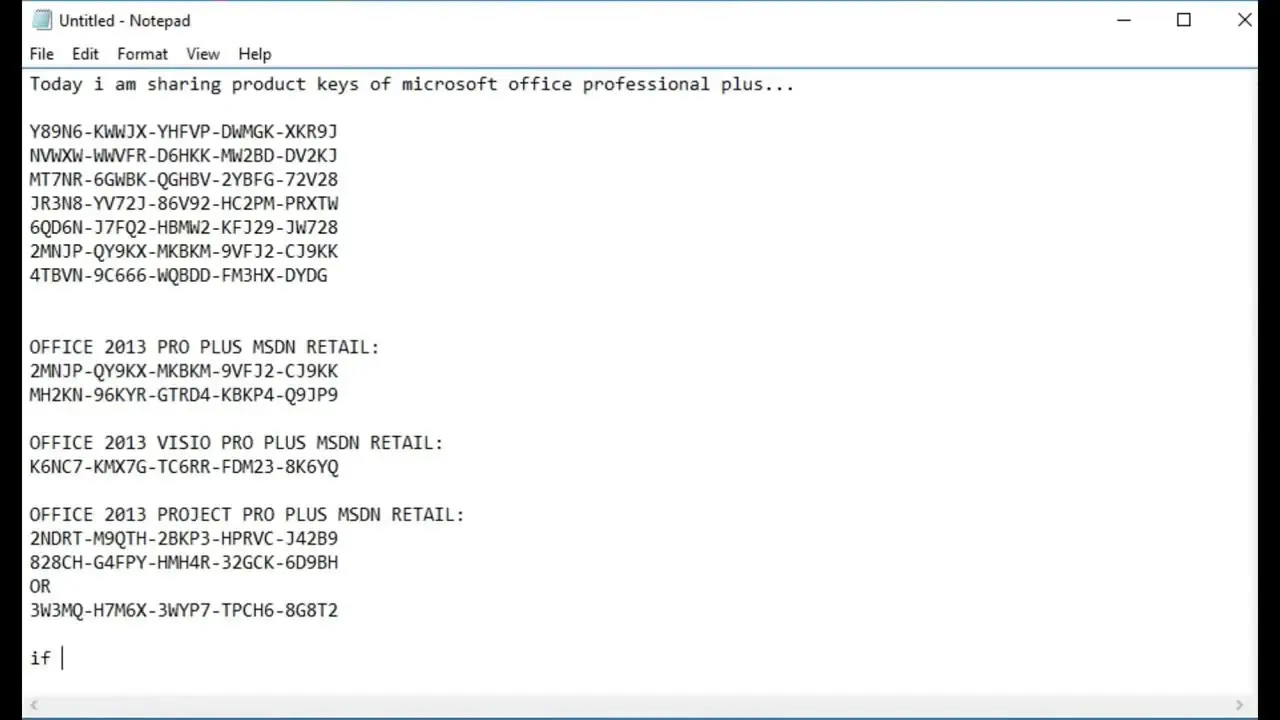This screenshot has width=1280, height=720.
Task: Click the Notepad icon in the title bar
Action: coord(42,20)
